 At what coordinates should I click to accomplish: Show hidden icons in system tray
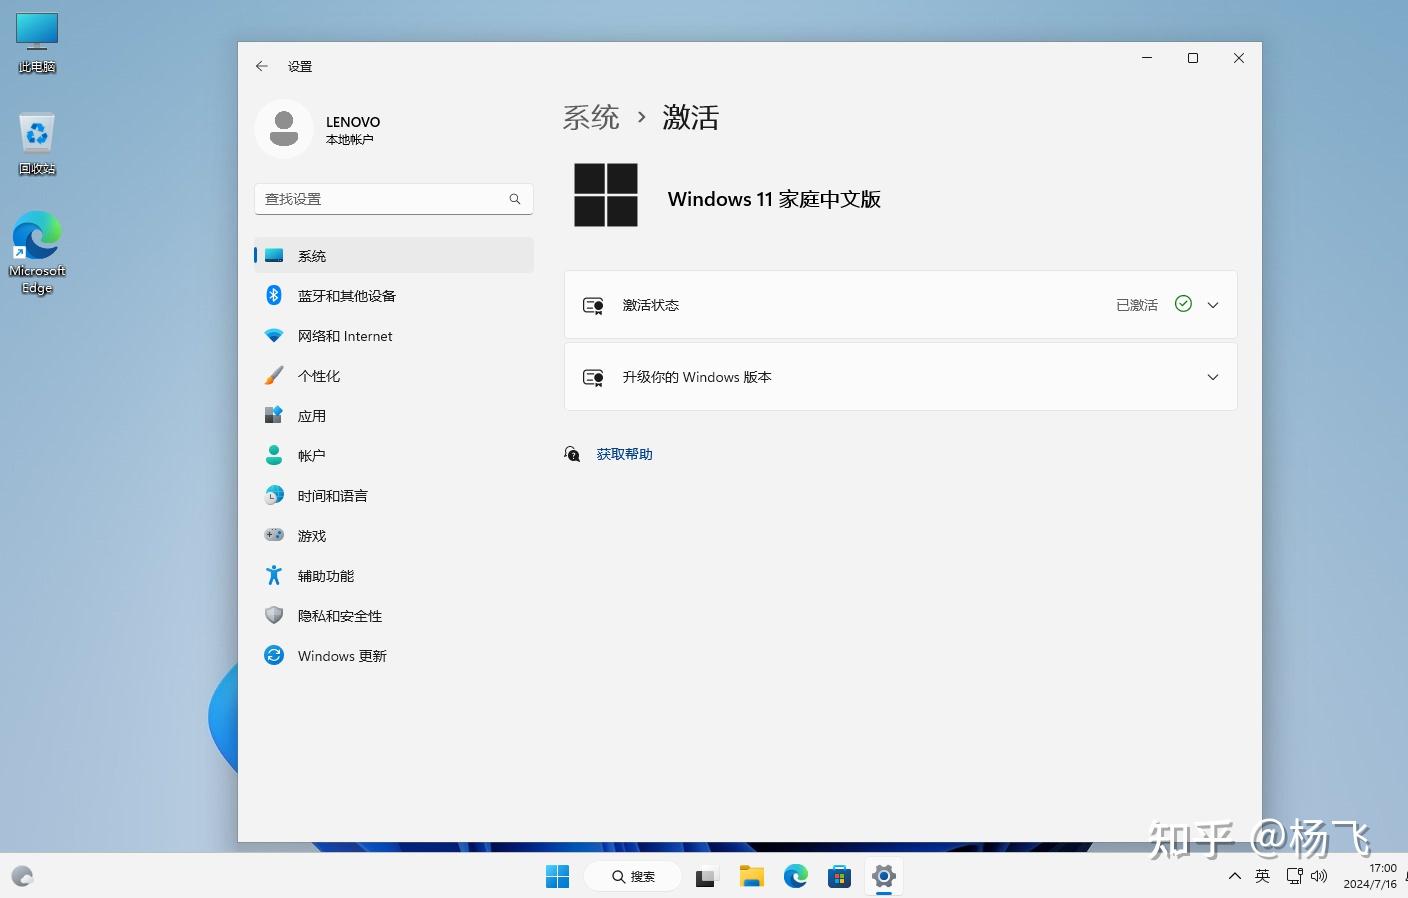click(x=1234, y=876)
